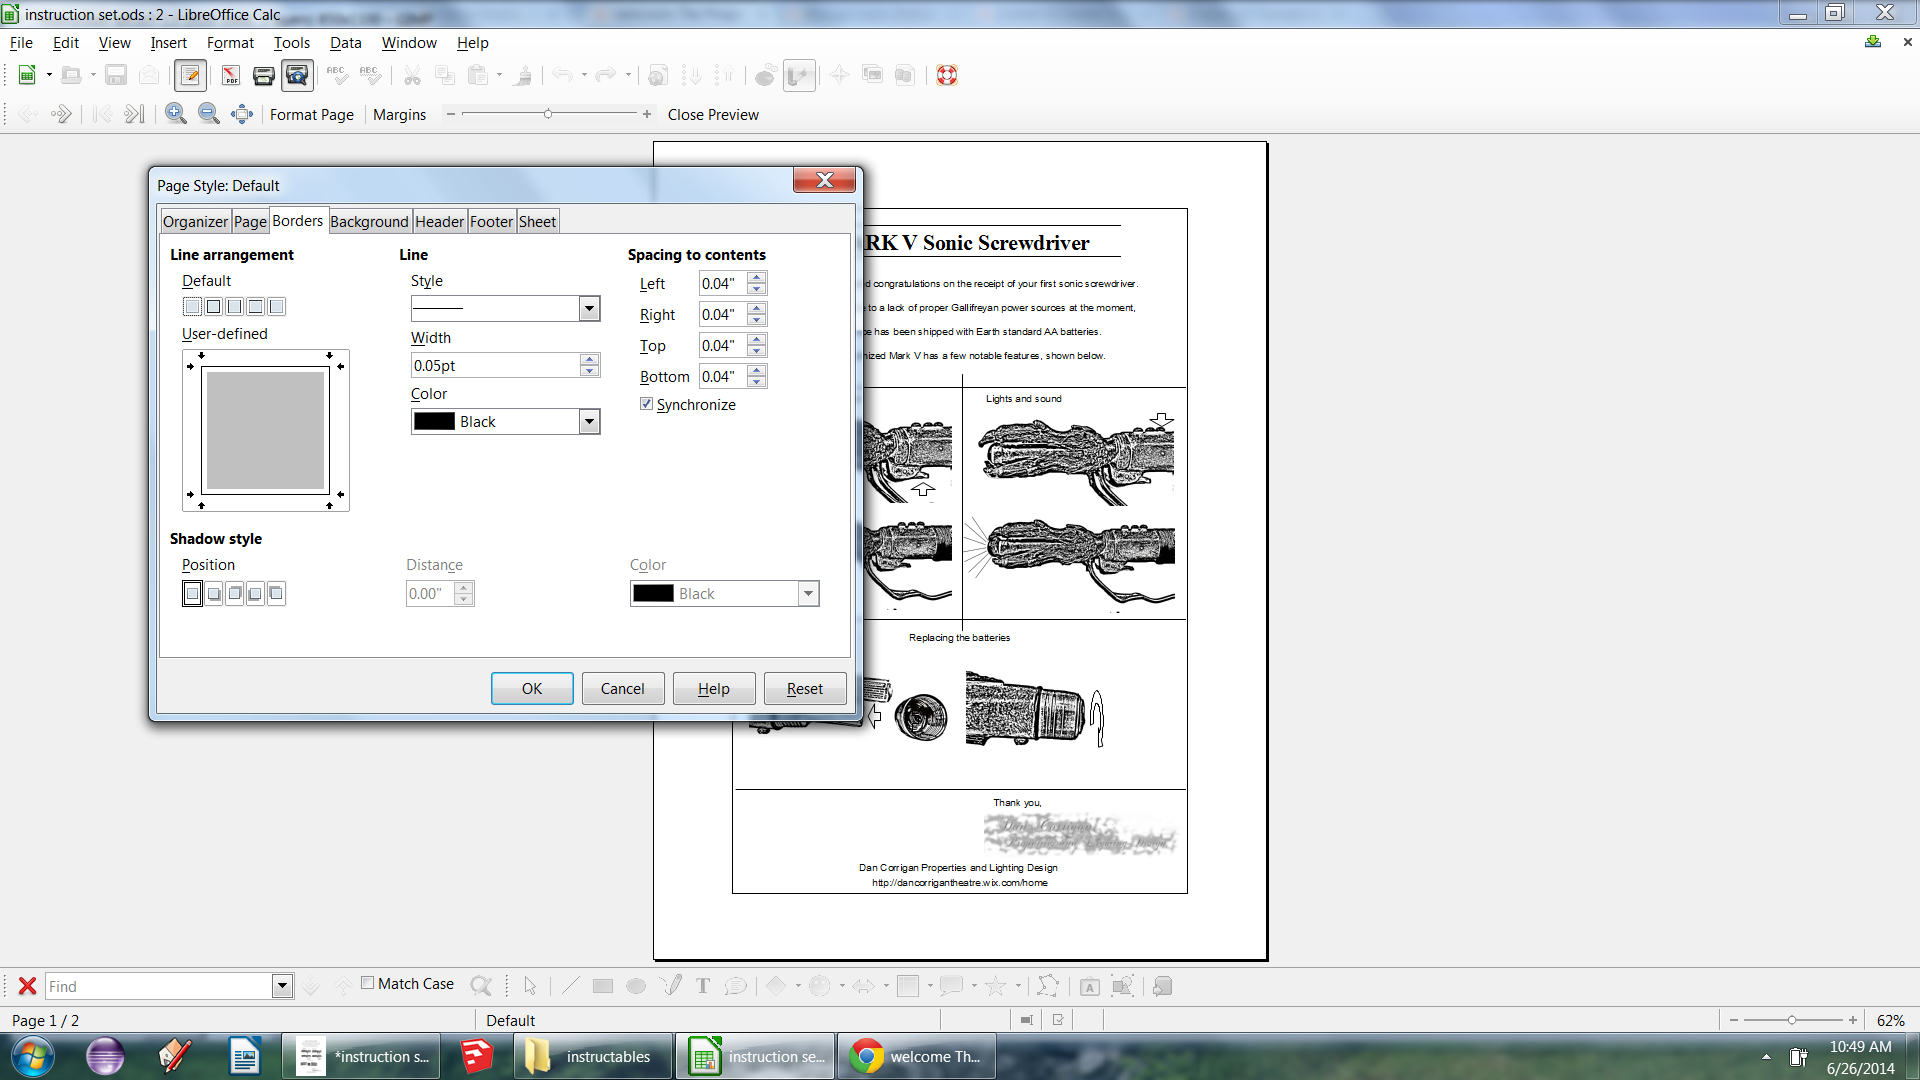Viewport: 1920px width, 1080px height.
Task: Click the Export as PDF icon
Action: pos(230,76)
